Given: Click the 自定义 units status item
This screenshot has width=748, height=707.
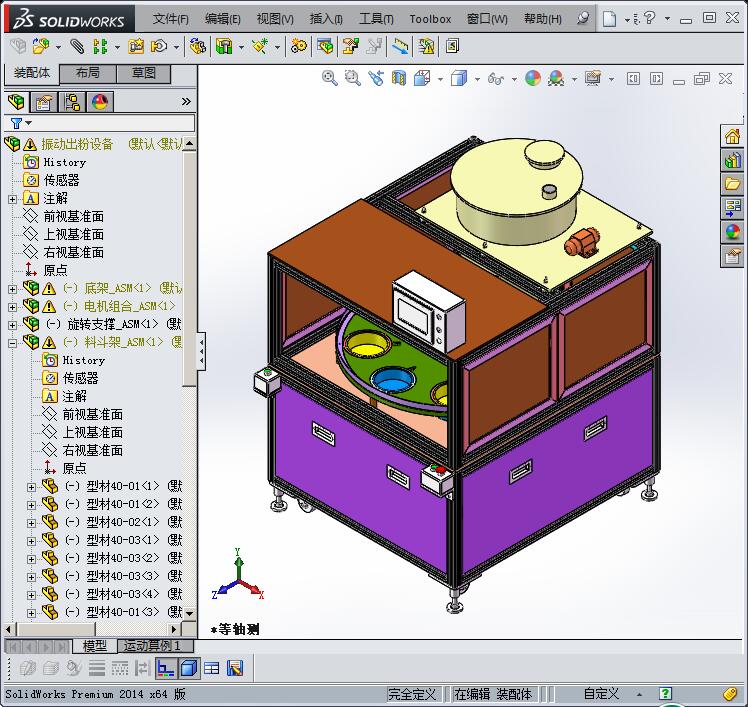Looking at the screenshot, I should click(x=601, y=693).
